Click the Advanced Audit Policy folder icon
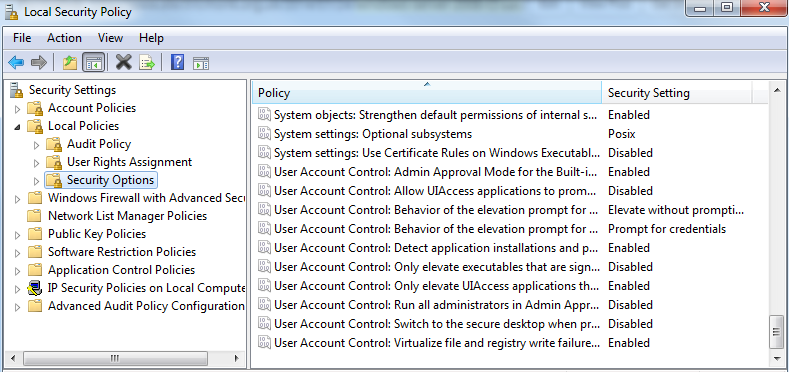 point(35,306)
